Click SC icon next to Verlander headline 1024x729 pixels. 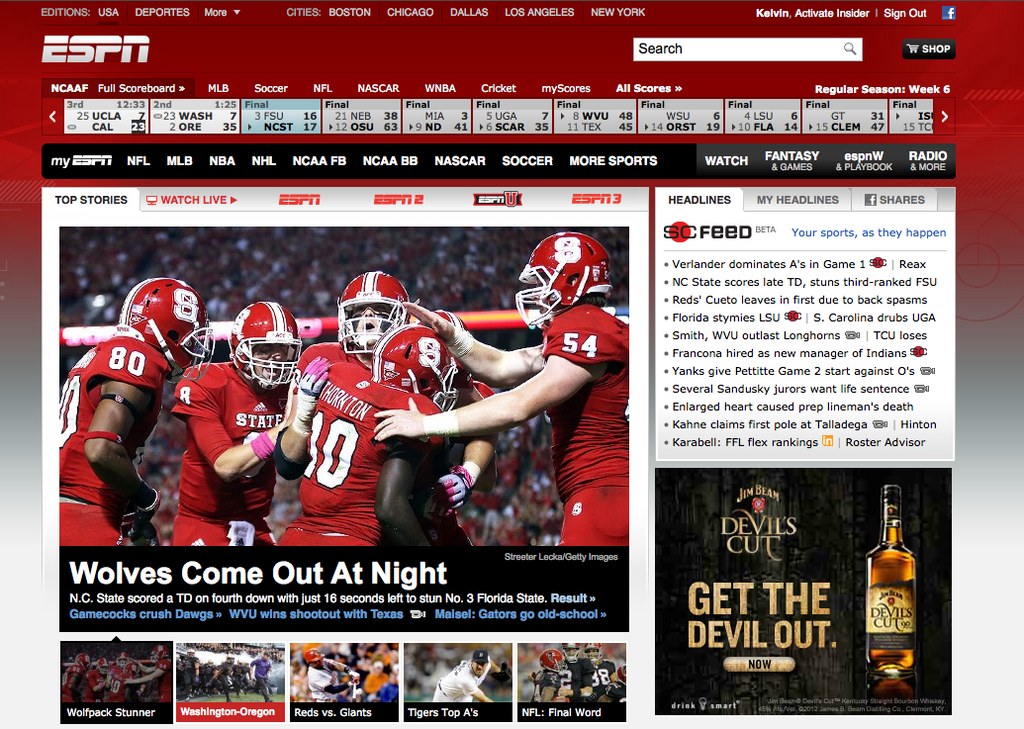point(878,263)
